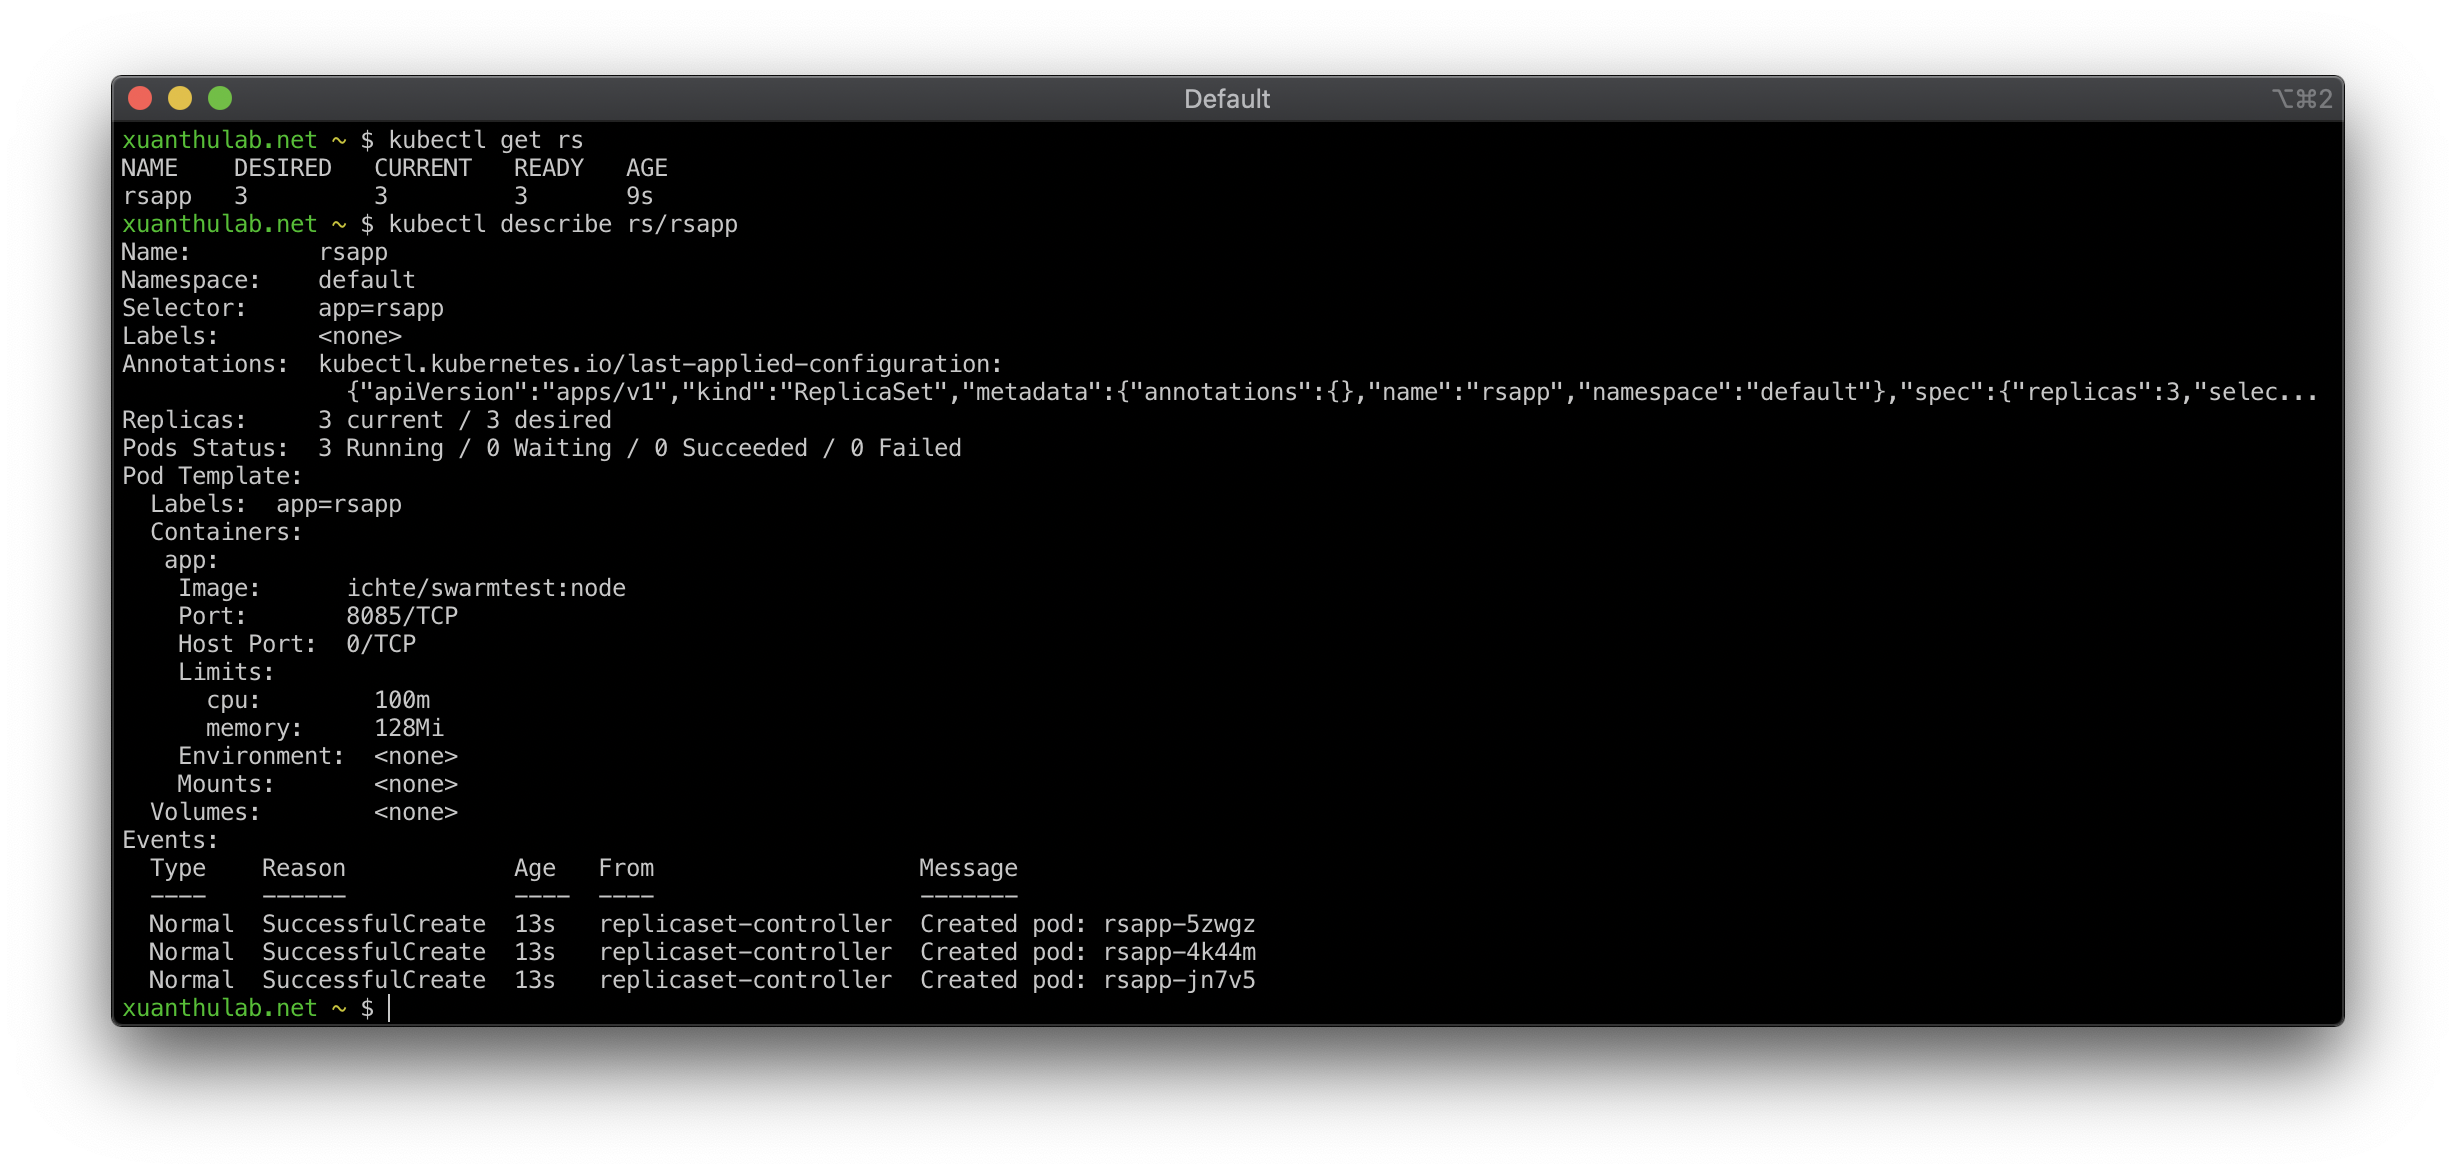Click the port value 8085/TCP
The height and width of the screenshot is (1174, 2456).
click(x=401, y=616)
